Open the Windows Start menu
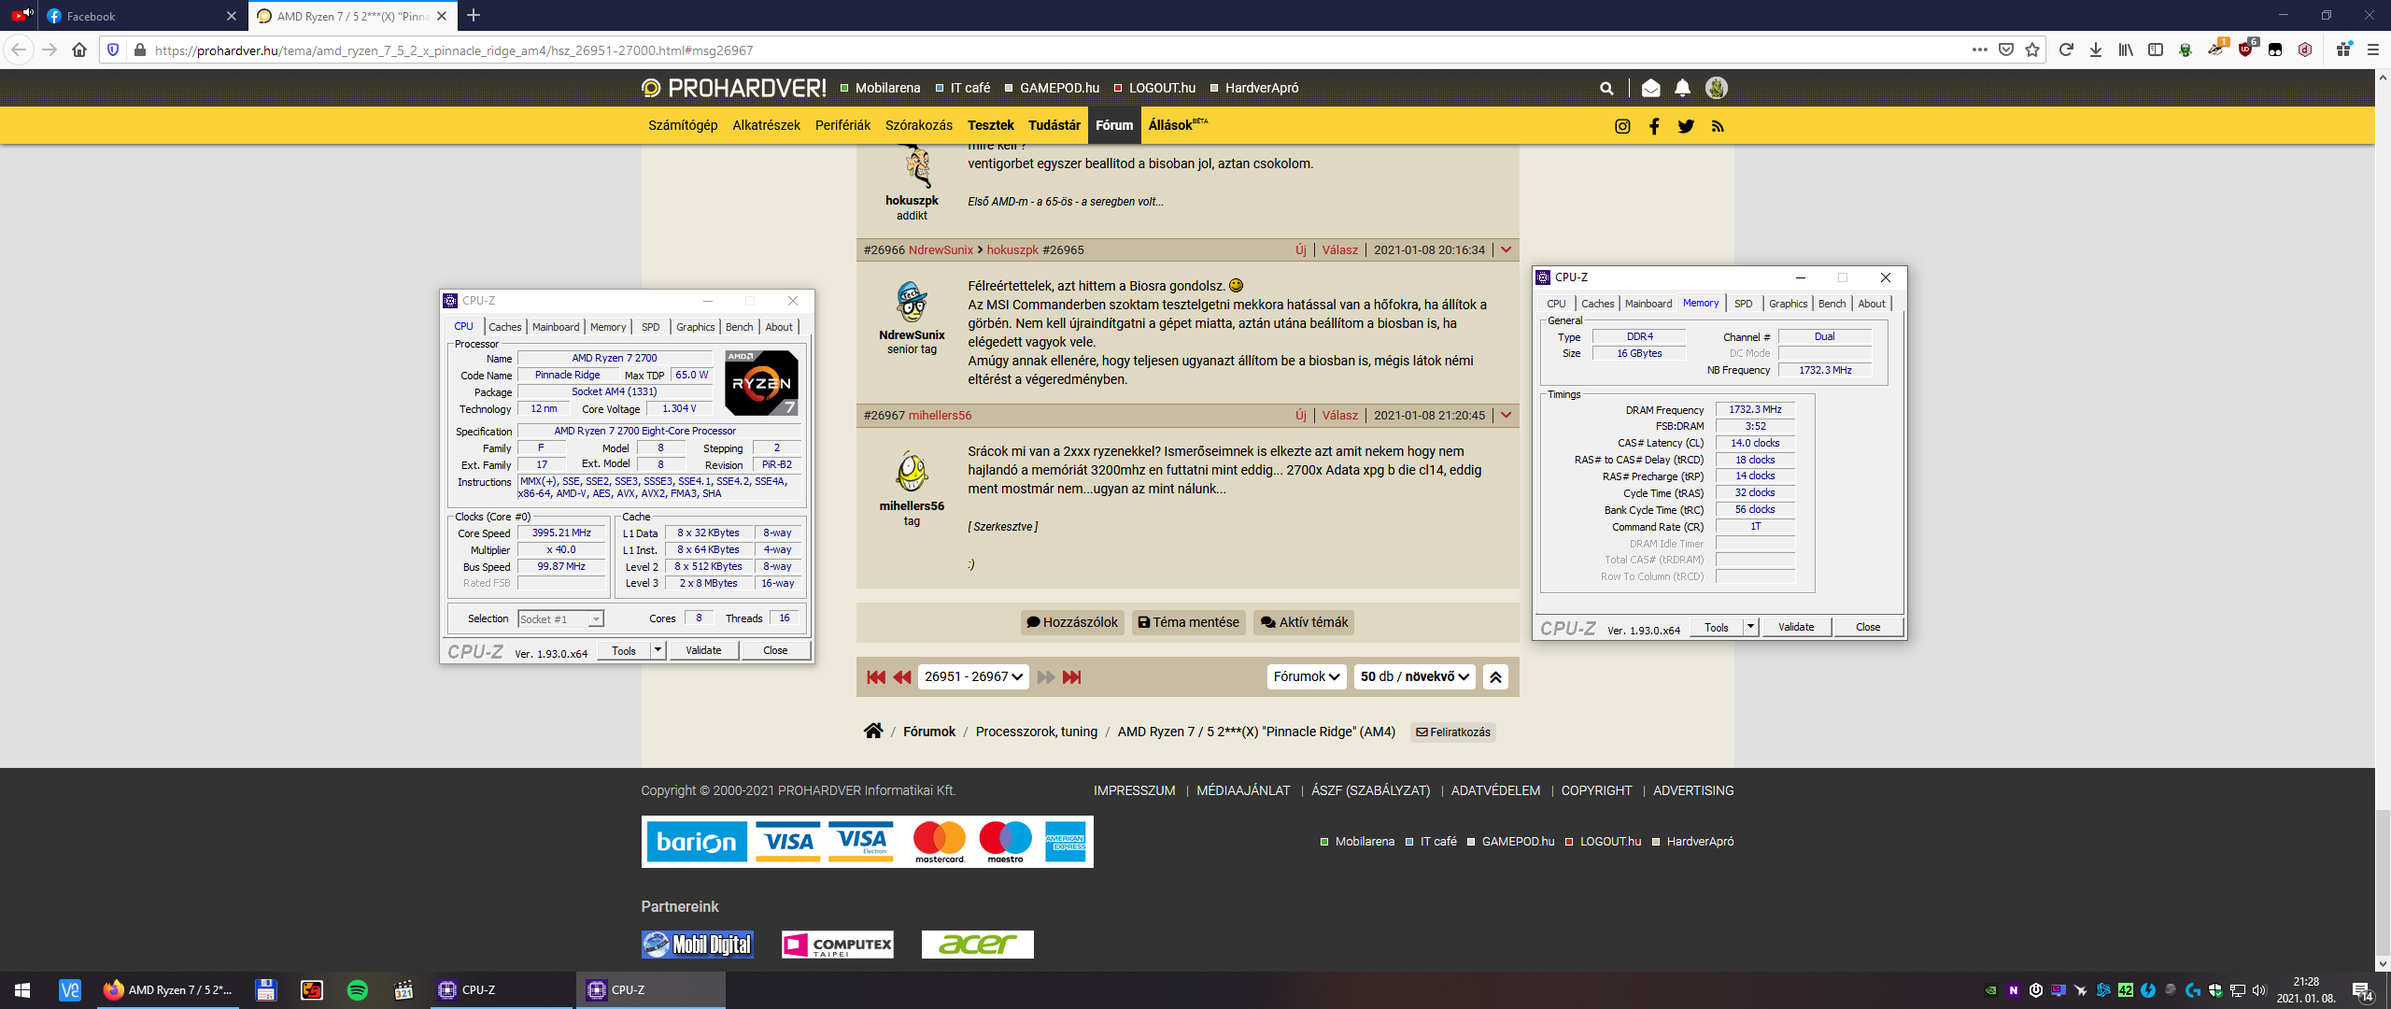 click(22, 990)
